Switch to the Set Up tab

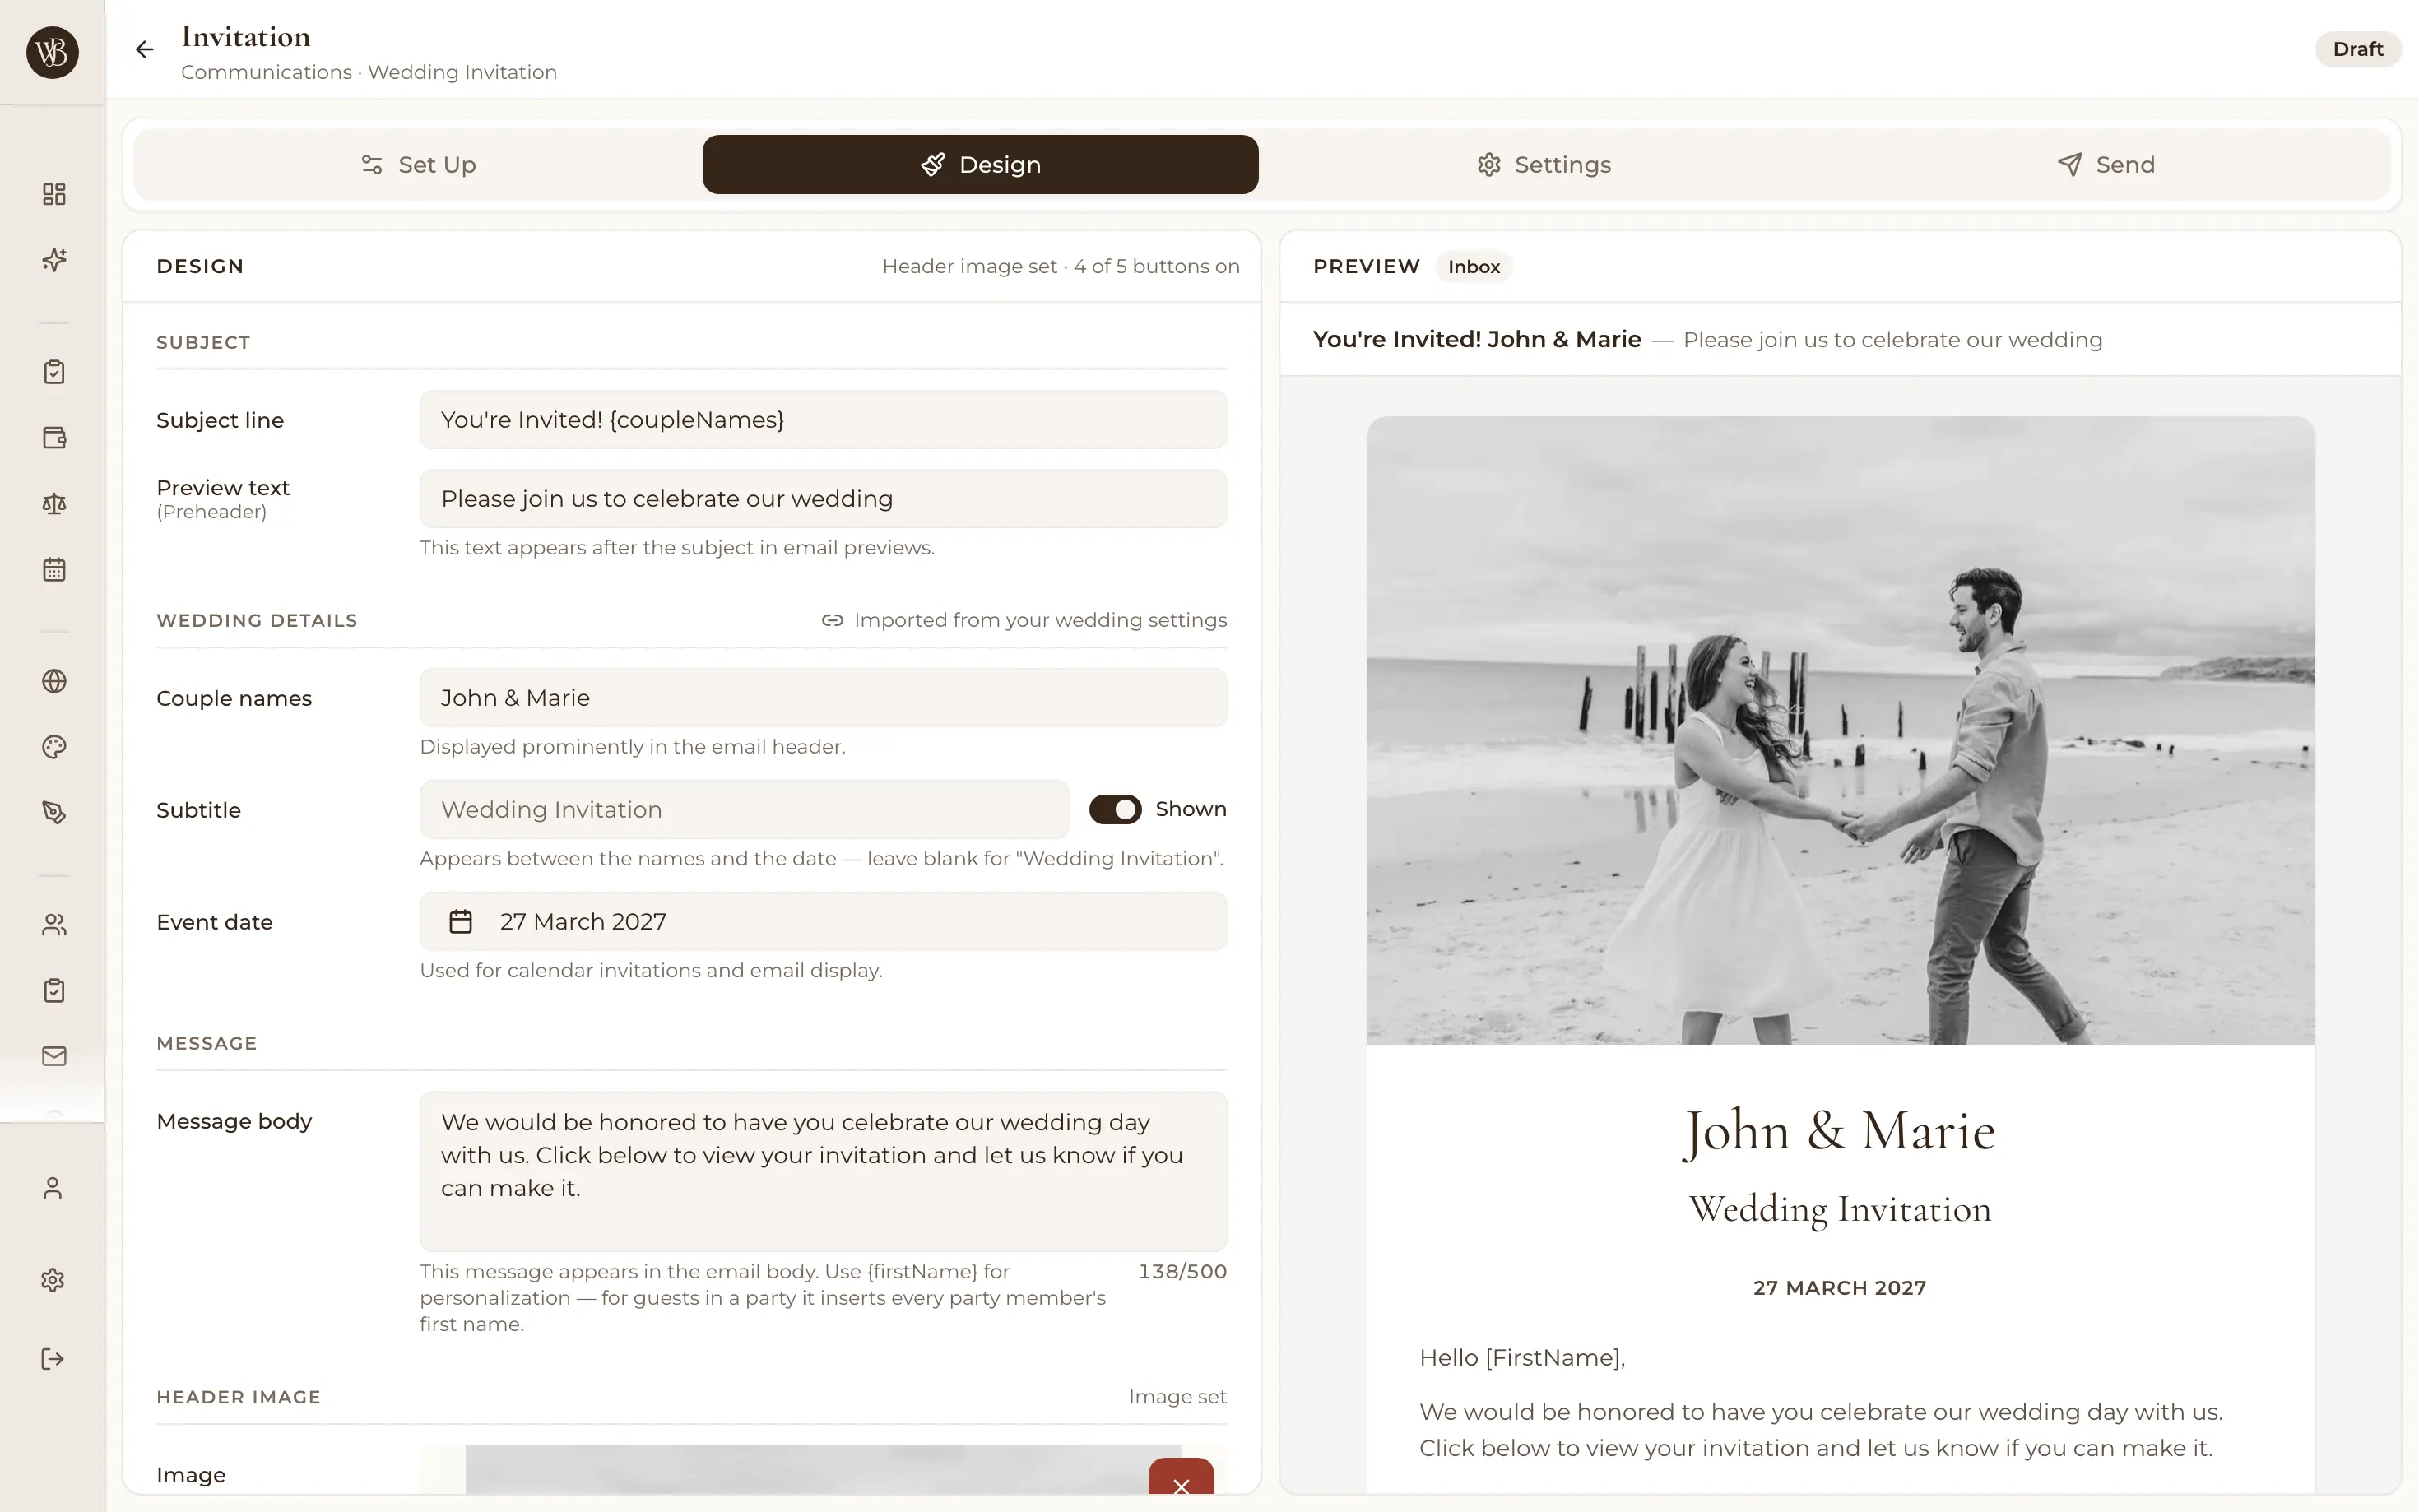[418, 165]
